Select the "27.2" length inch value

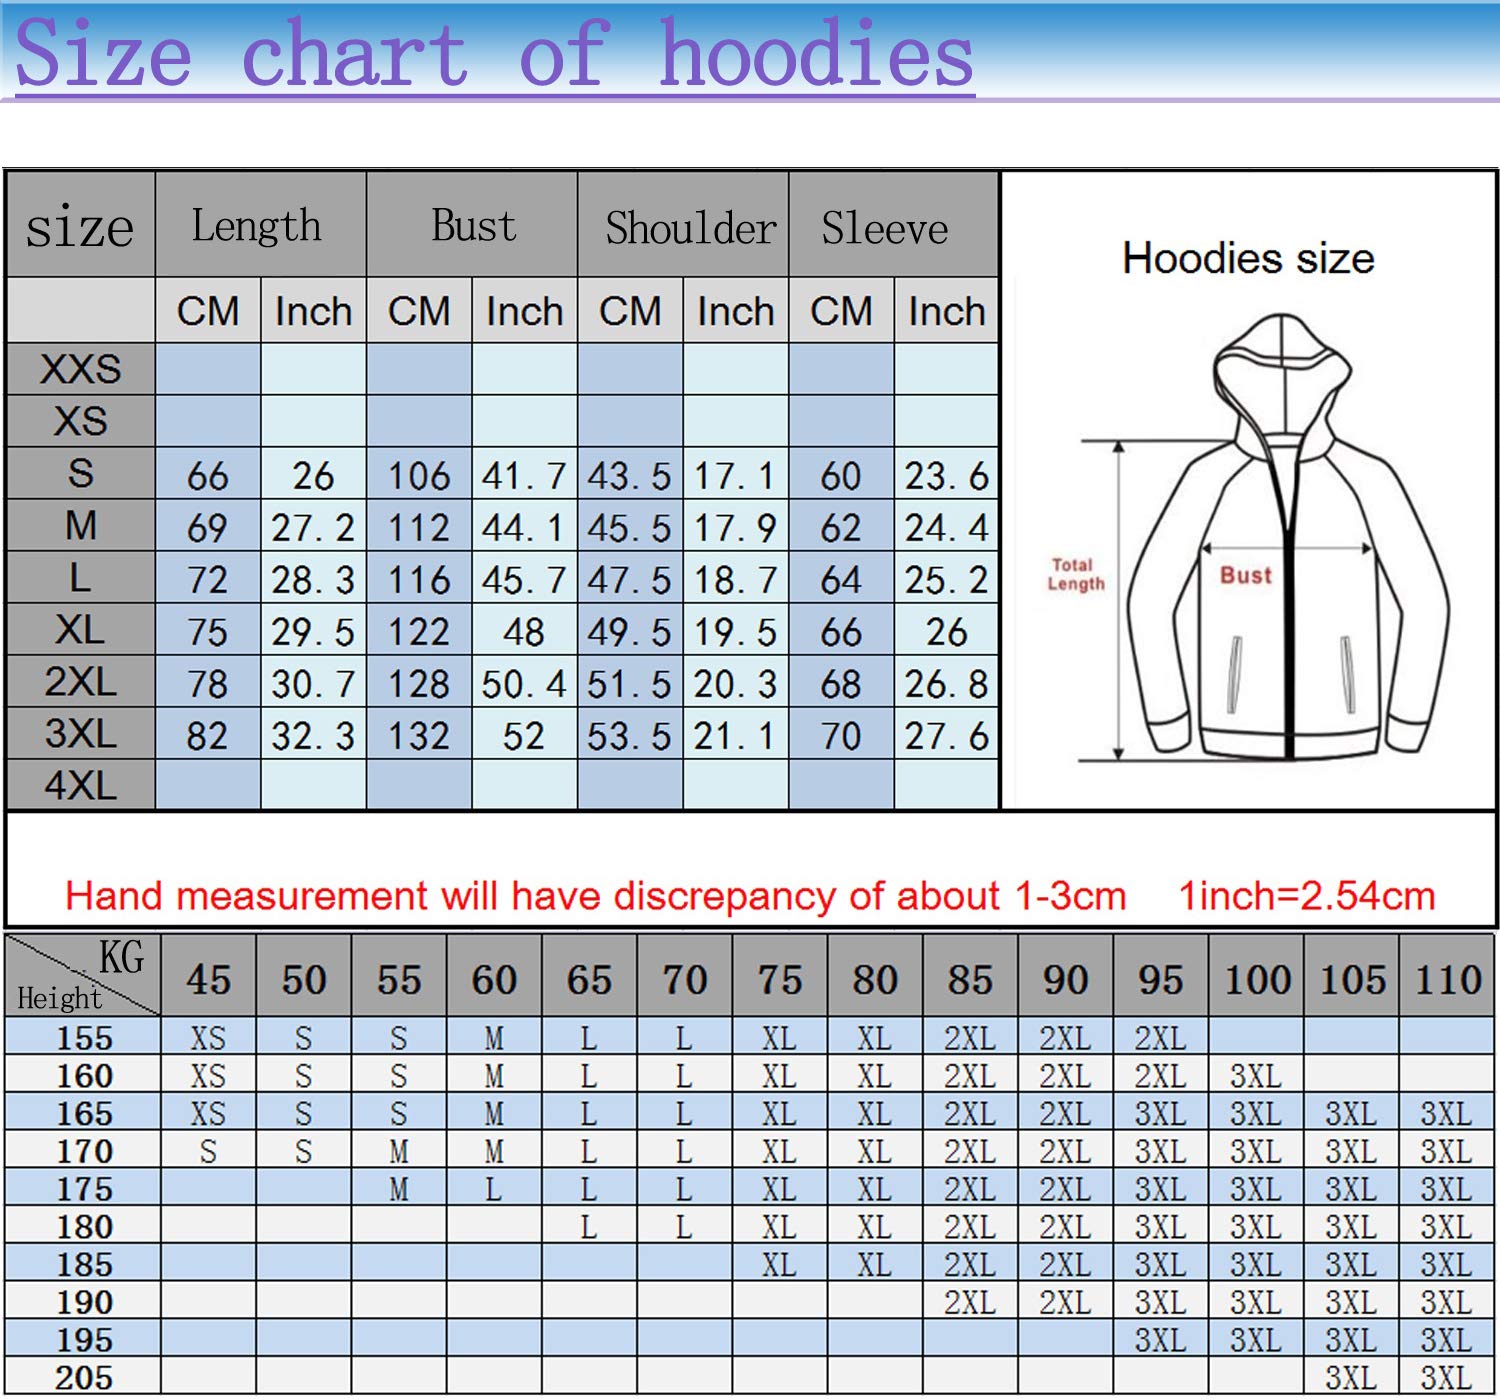(313, 527)
